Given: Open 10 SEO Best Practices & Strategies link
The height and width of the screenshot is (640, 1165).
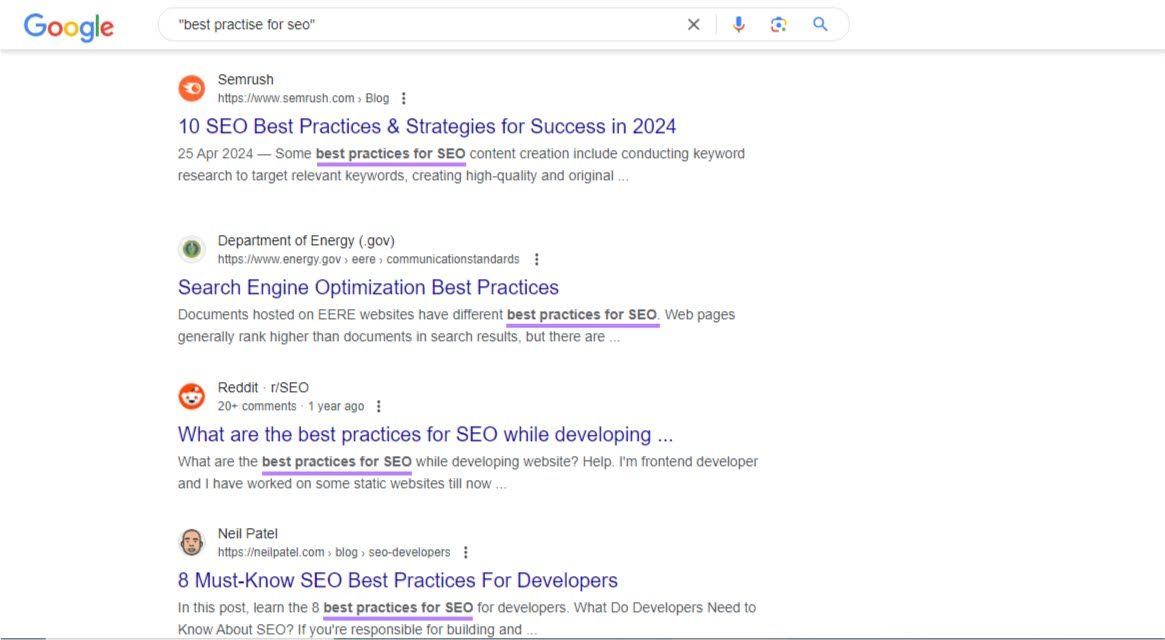Looking at the screenshot, I should click(426, 126).
